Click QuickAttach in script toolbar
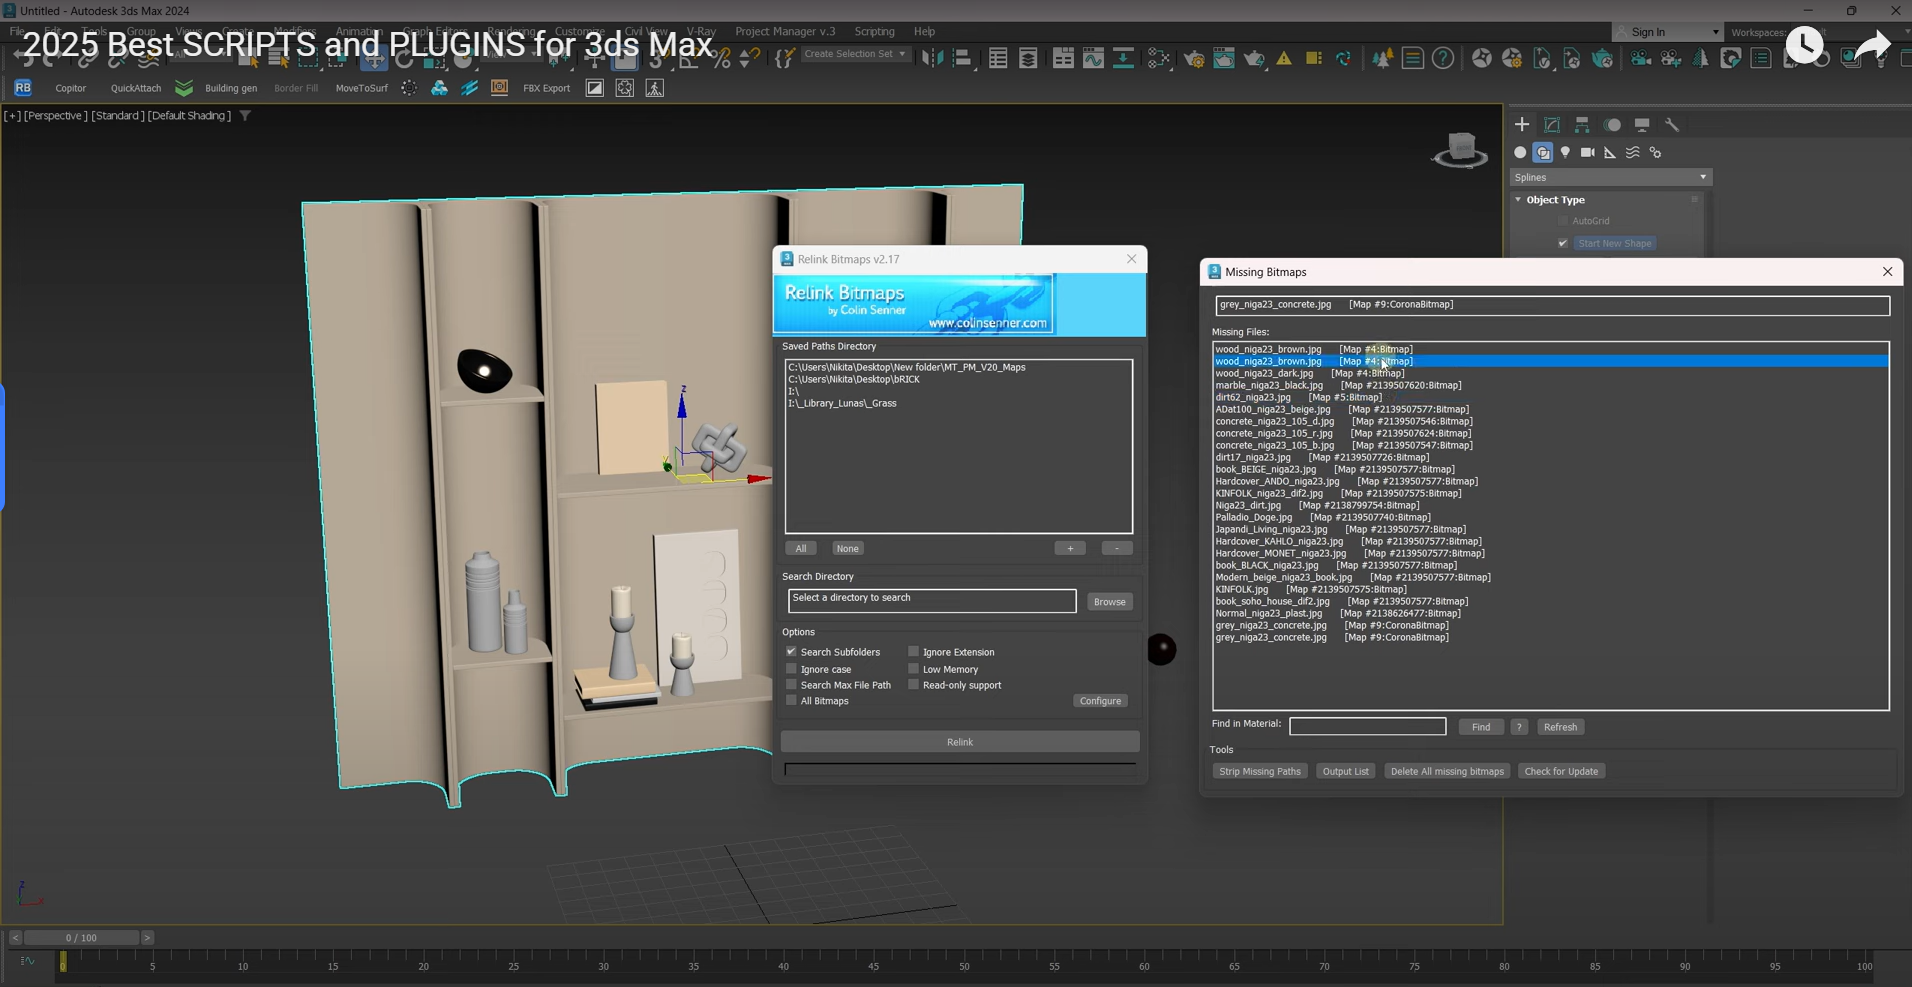This screenshot has width=1912, height=987. click(136, 88)
